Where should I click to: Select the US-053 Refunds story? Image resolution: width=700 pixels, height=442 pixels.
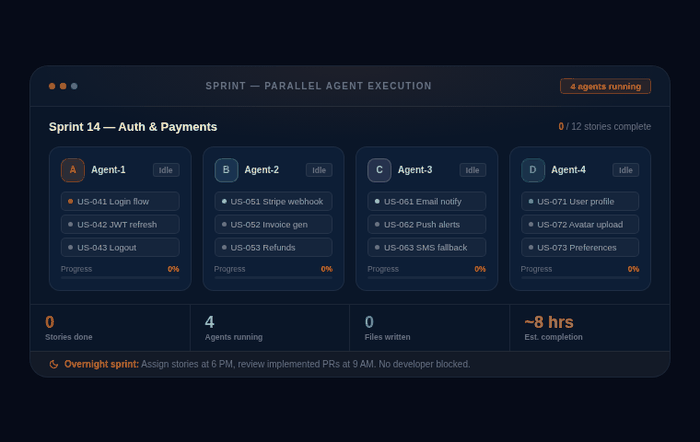tap(273, 247)
